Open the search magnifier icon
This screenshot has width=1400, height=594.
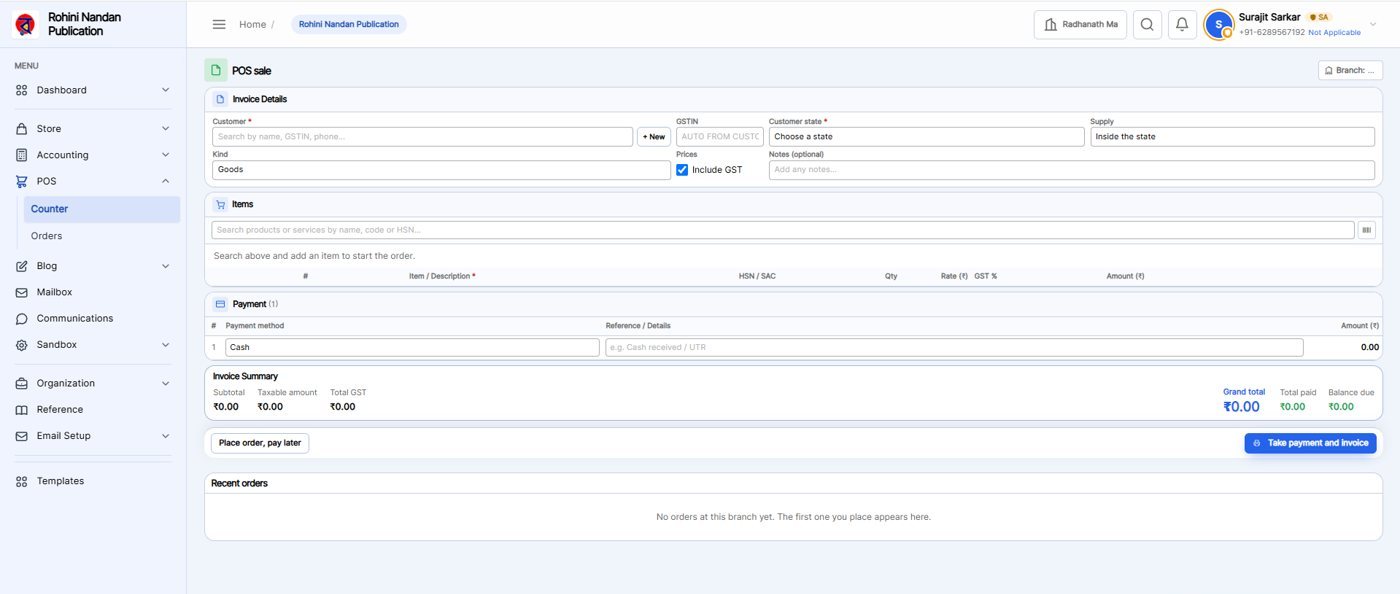pos(1148,24)
